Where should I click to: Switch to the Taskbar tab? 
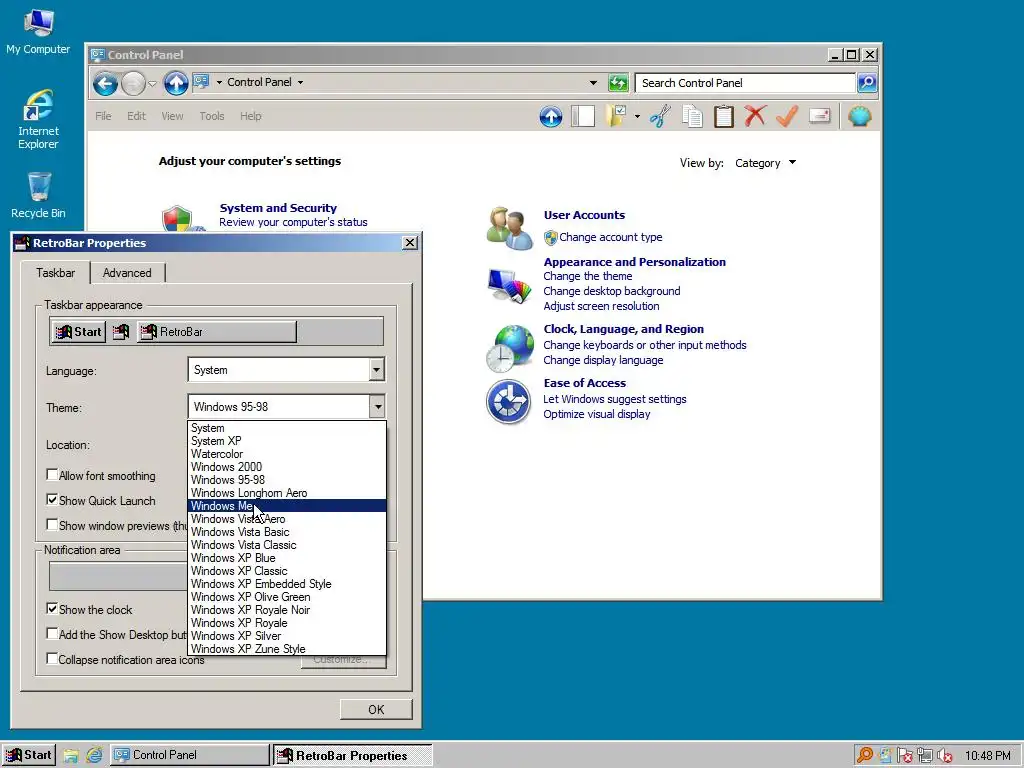click(56, 273)
